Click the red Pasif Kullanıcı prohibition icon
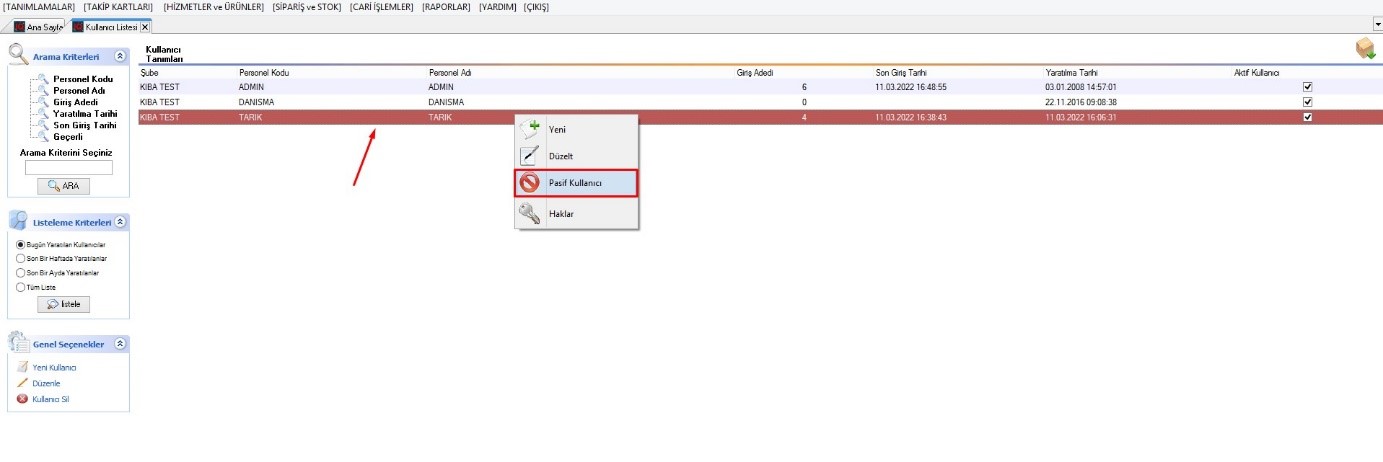 (530, 183)
